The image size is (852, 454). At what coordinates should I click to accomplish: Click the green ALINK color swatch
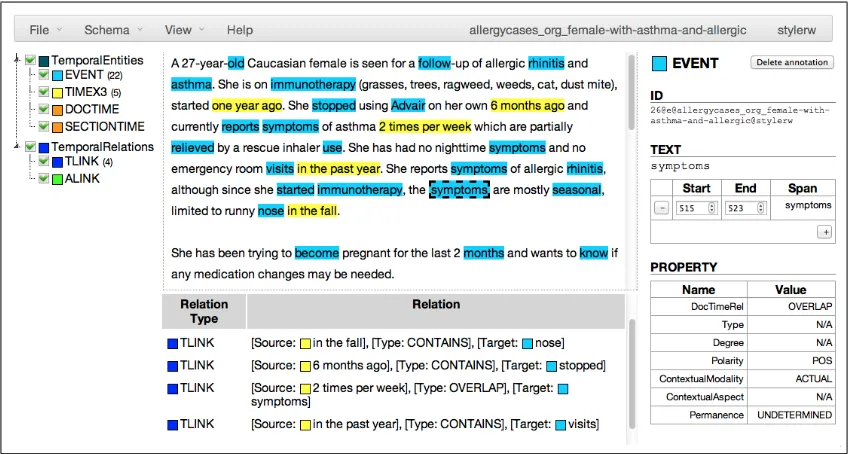pos(57,179)
